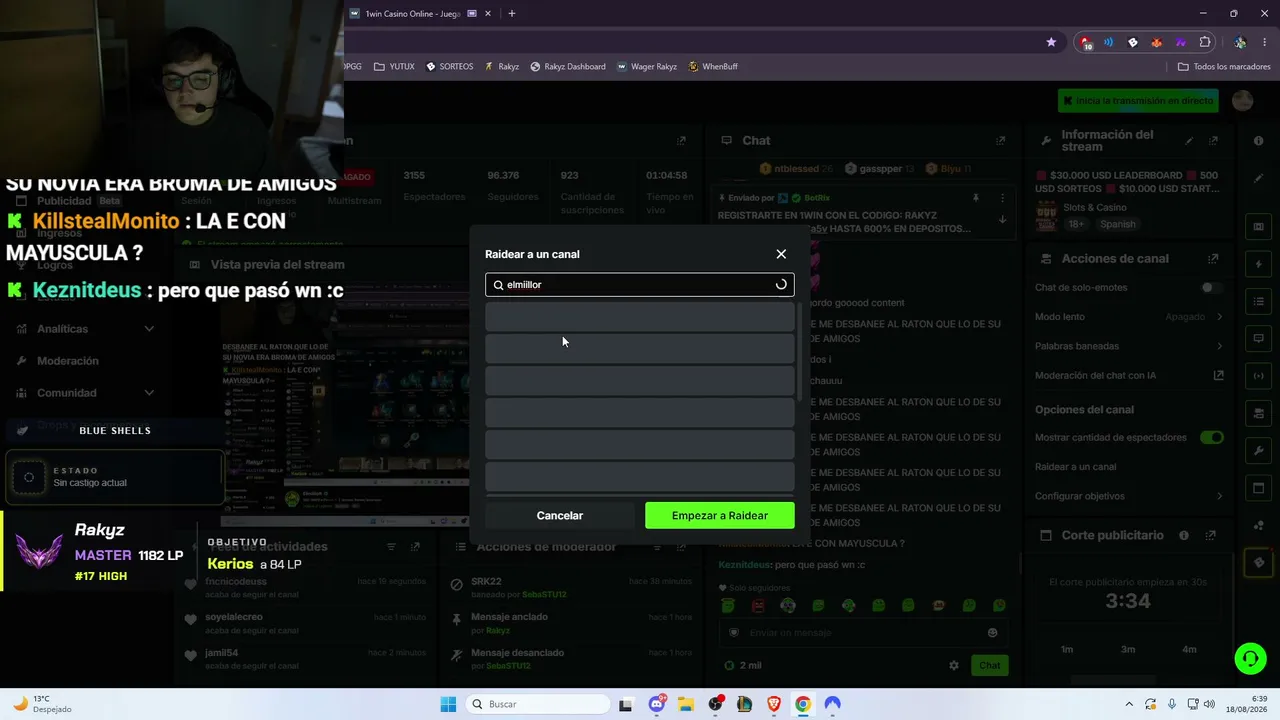Click Inicia la transmisión en directo button
The height and width of the screenshot is (720, 1280).
1138,101
